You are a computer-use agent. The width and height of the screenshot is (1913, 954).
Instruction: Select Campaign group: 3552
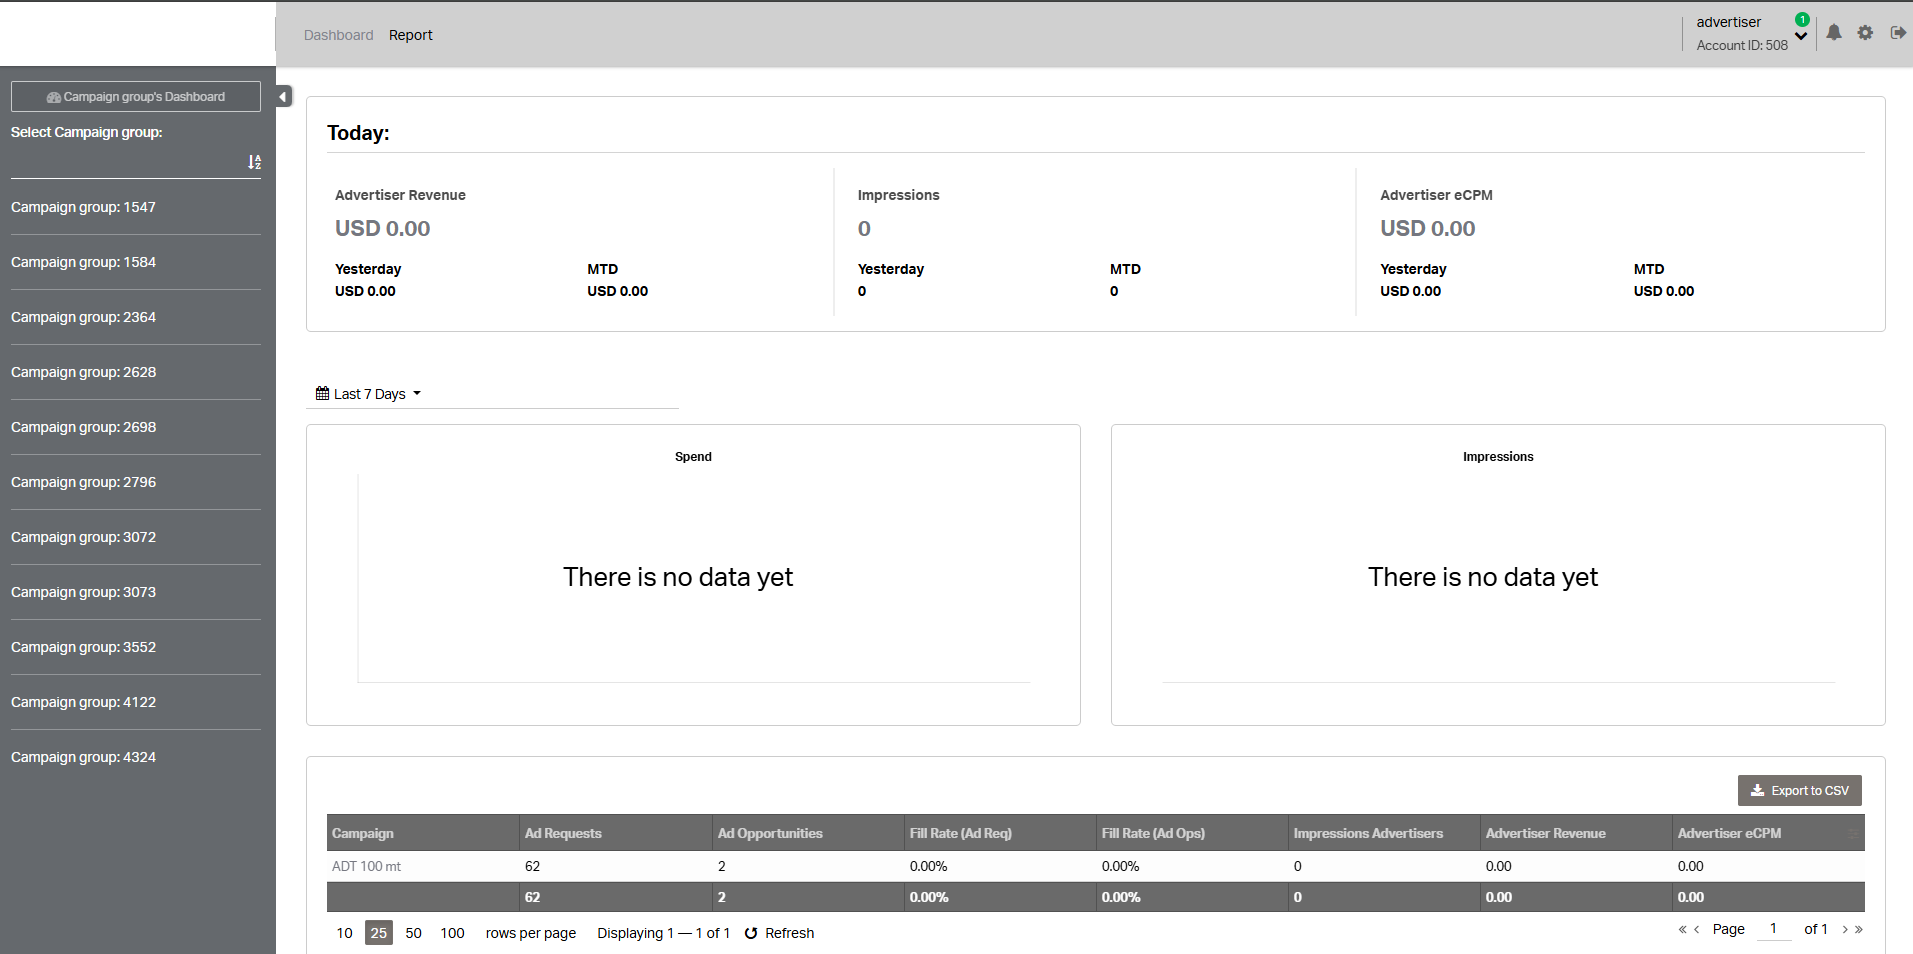(83, 647)
